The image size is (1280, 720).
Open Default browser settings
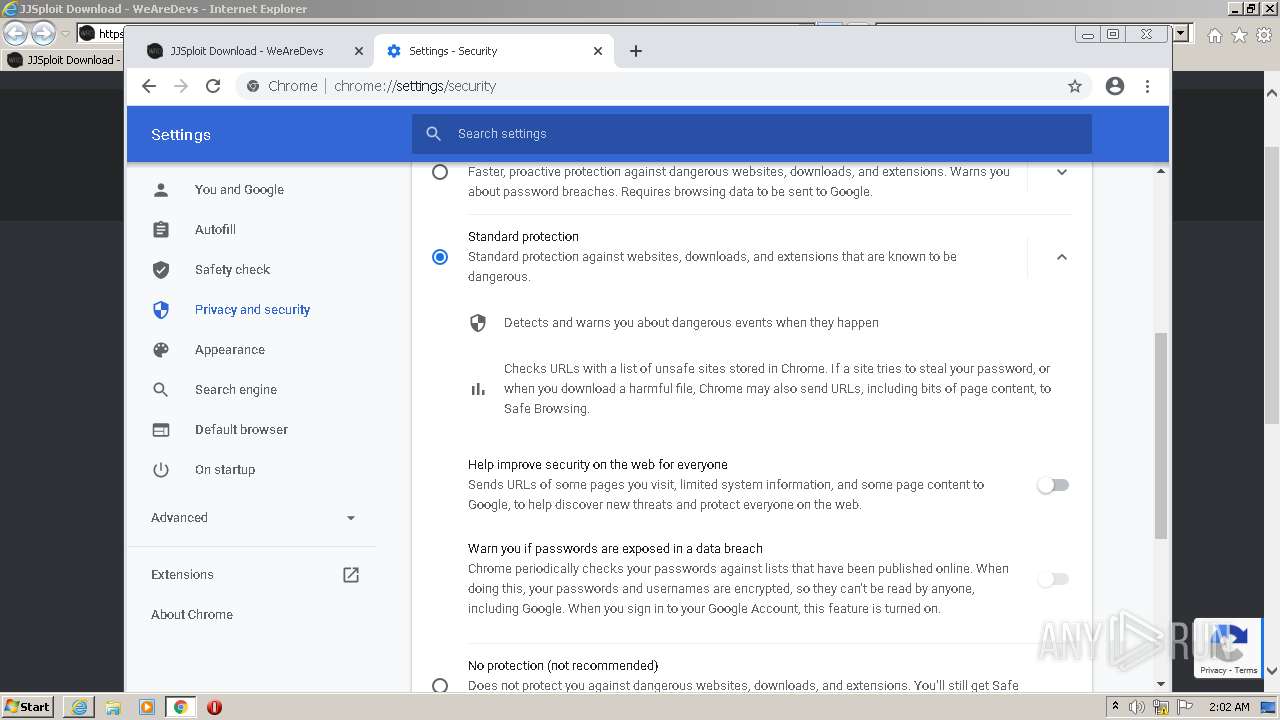[241, 430]
